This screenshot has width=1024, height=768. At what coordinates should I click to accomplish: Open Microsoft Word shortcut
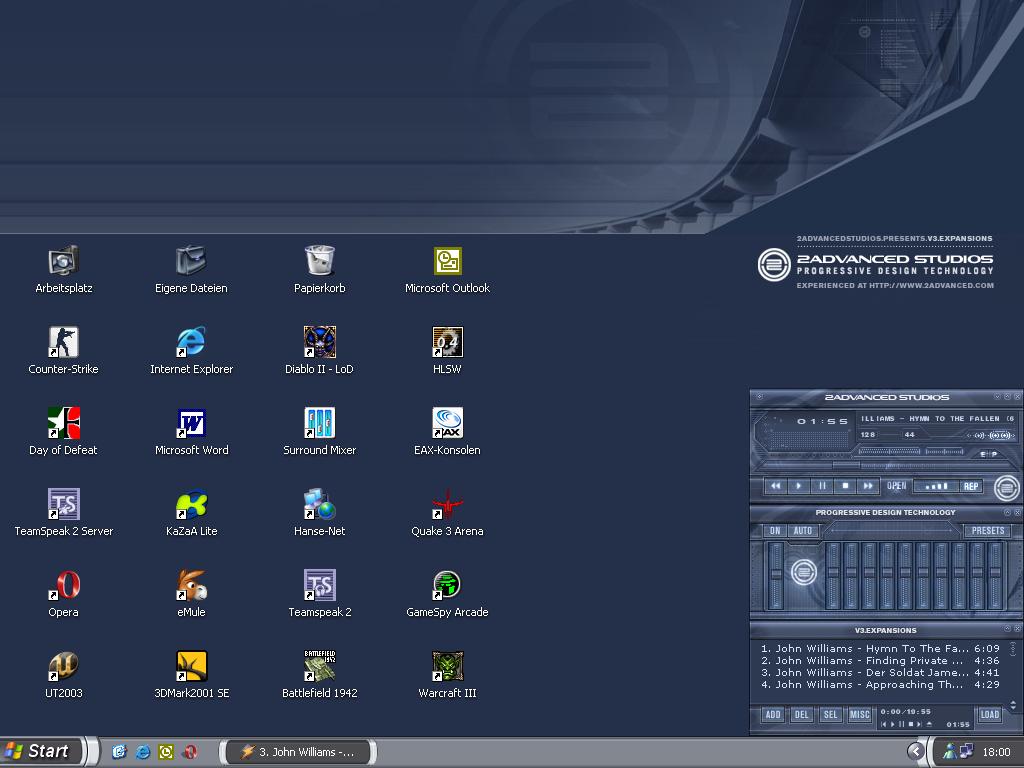pyautogui.click(x=191, y=431)
